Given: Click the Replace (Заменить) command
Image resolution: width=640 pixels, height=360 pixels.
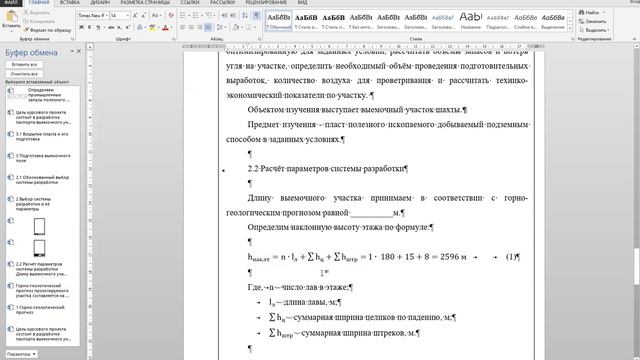Looking at the screenshot, I should tap(592, 21).
